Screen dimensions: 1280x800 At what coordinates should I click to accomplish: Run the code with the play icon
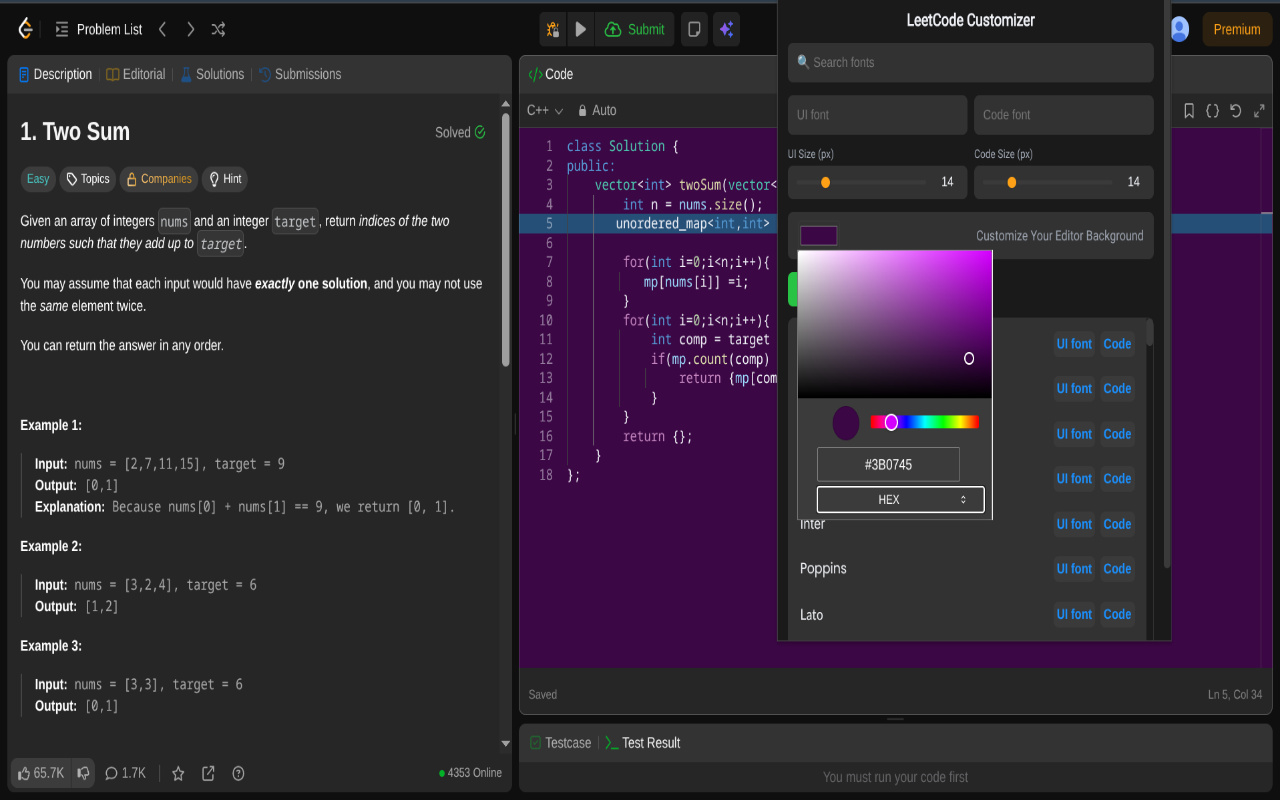tap(580, 30)
